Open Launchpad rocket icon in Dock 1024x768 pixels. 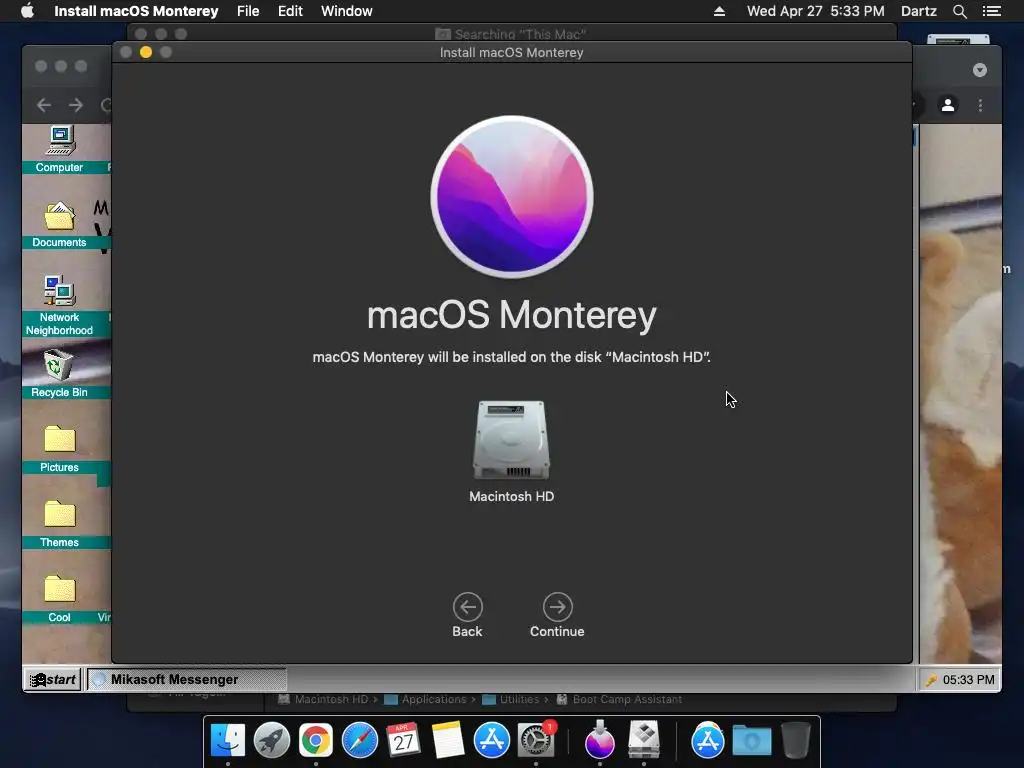tap(272, 740)
